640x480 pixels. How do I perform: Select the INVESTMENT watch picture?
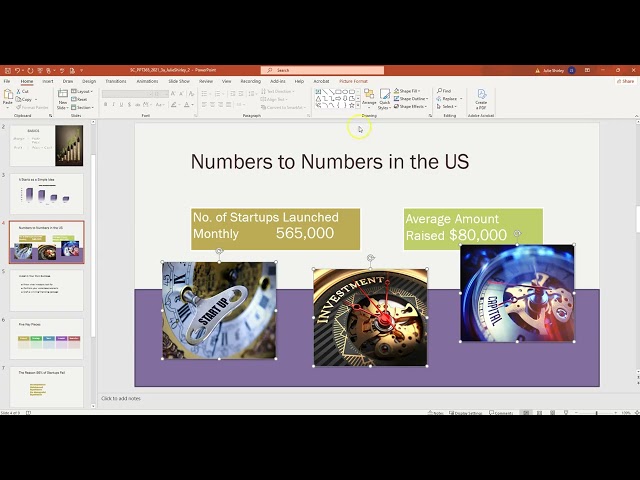click(x=370, y=317)
